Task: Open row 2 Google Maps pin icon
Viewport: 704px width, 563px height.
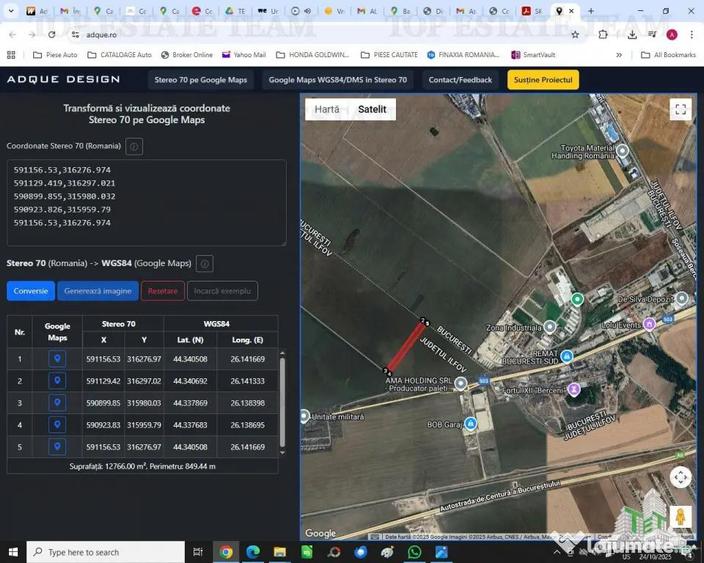Action: point(57,381)
